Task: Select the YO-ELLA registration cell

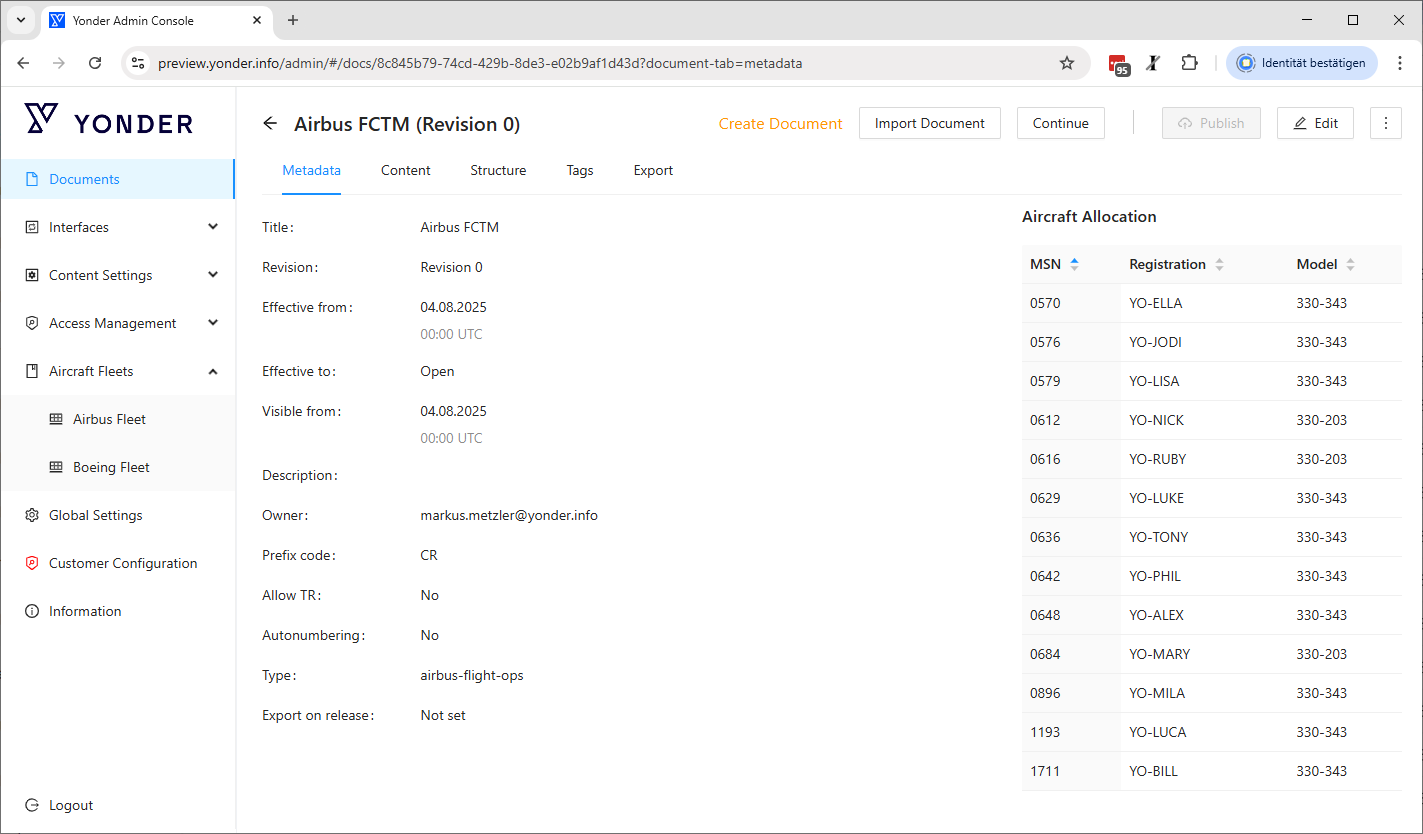Action: click(x=1204, y=303)
